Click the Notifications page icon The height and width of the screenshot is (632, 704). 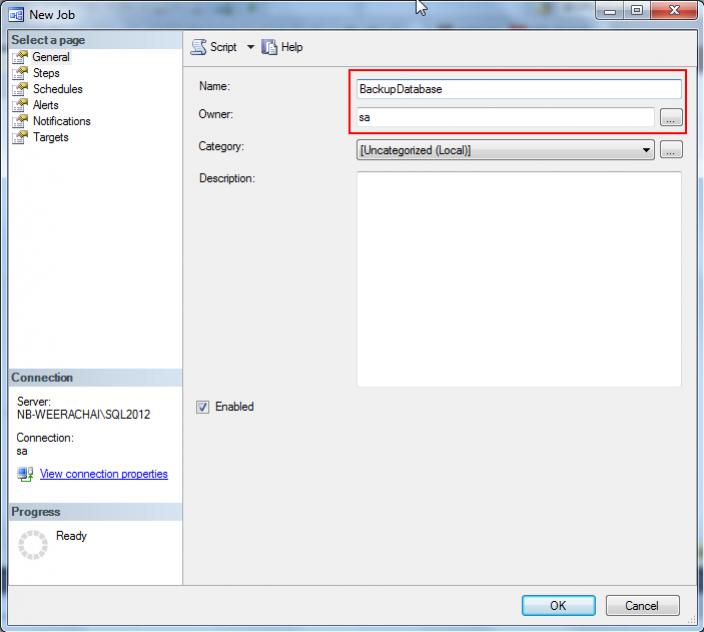[x=20, y=122]
